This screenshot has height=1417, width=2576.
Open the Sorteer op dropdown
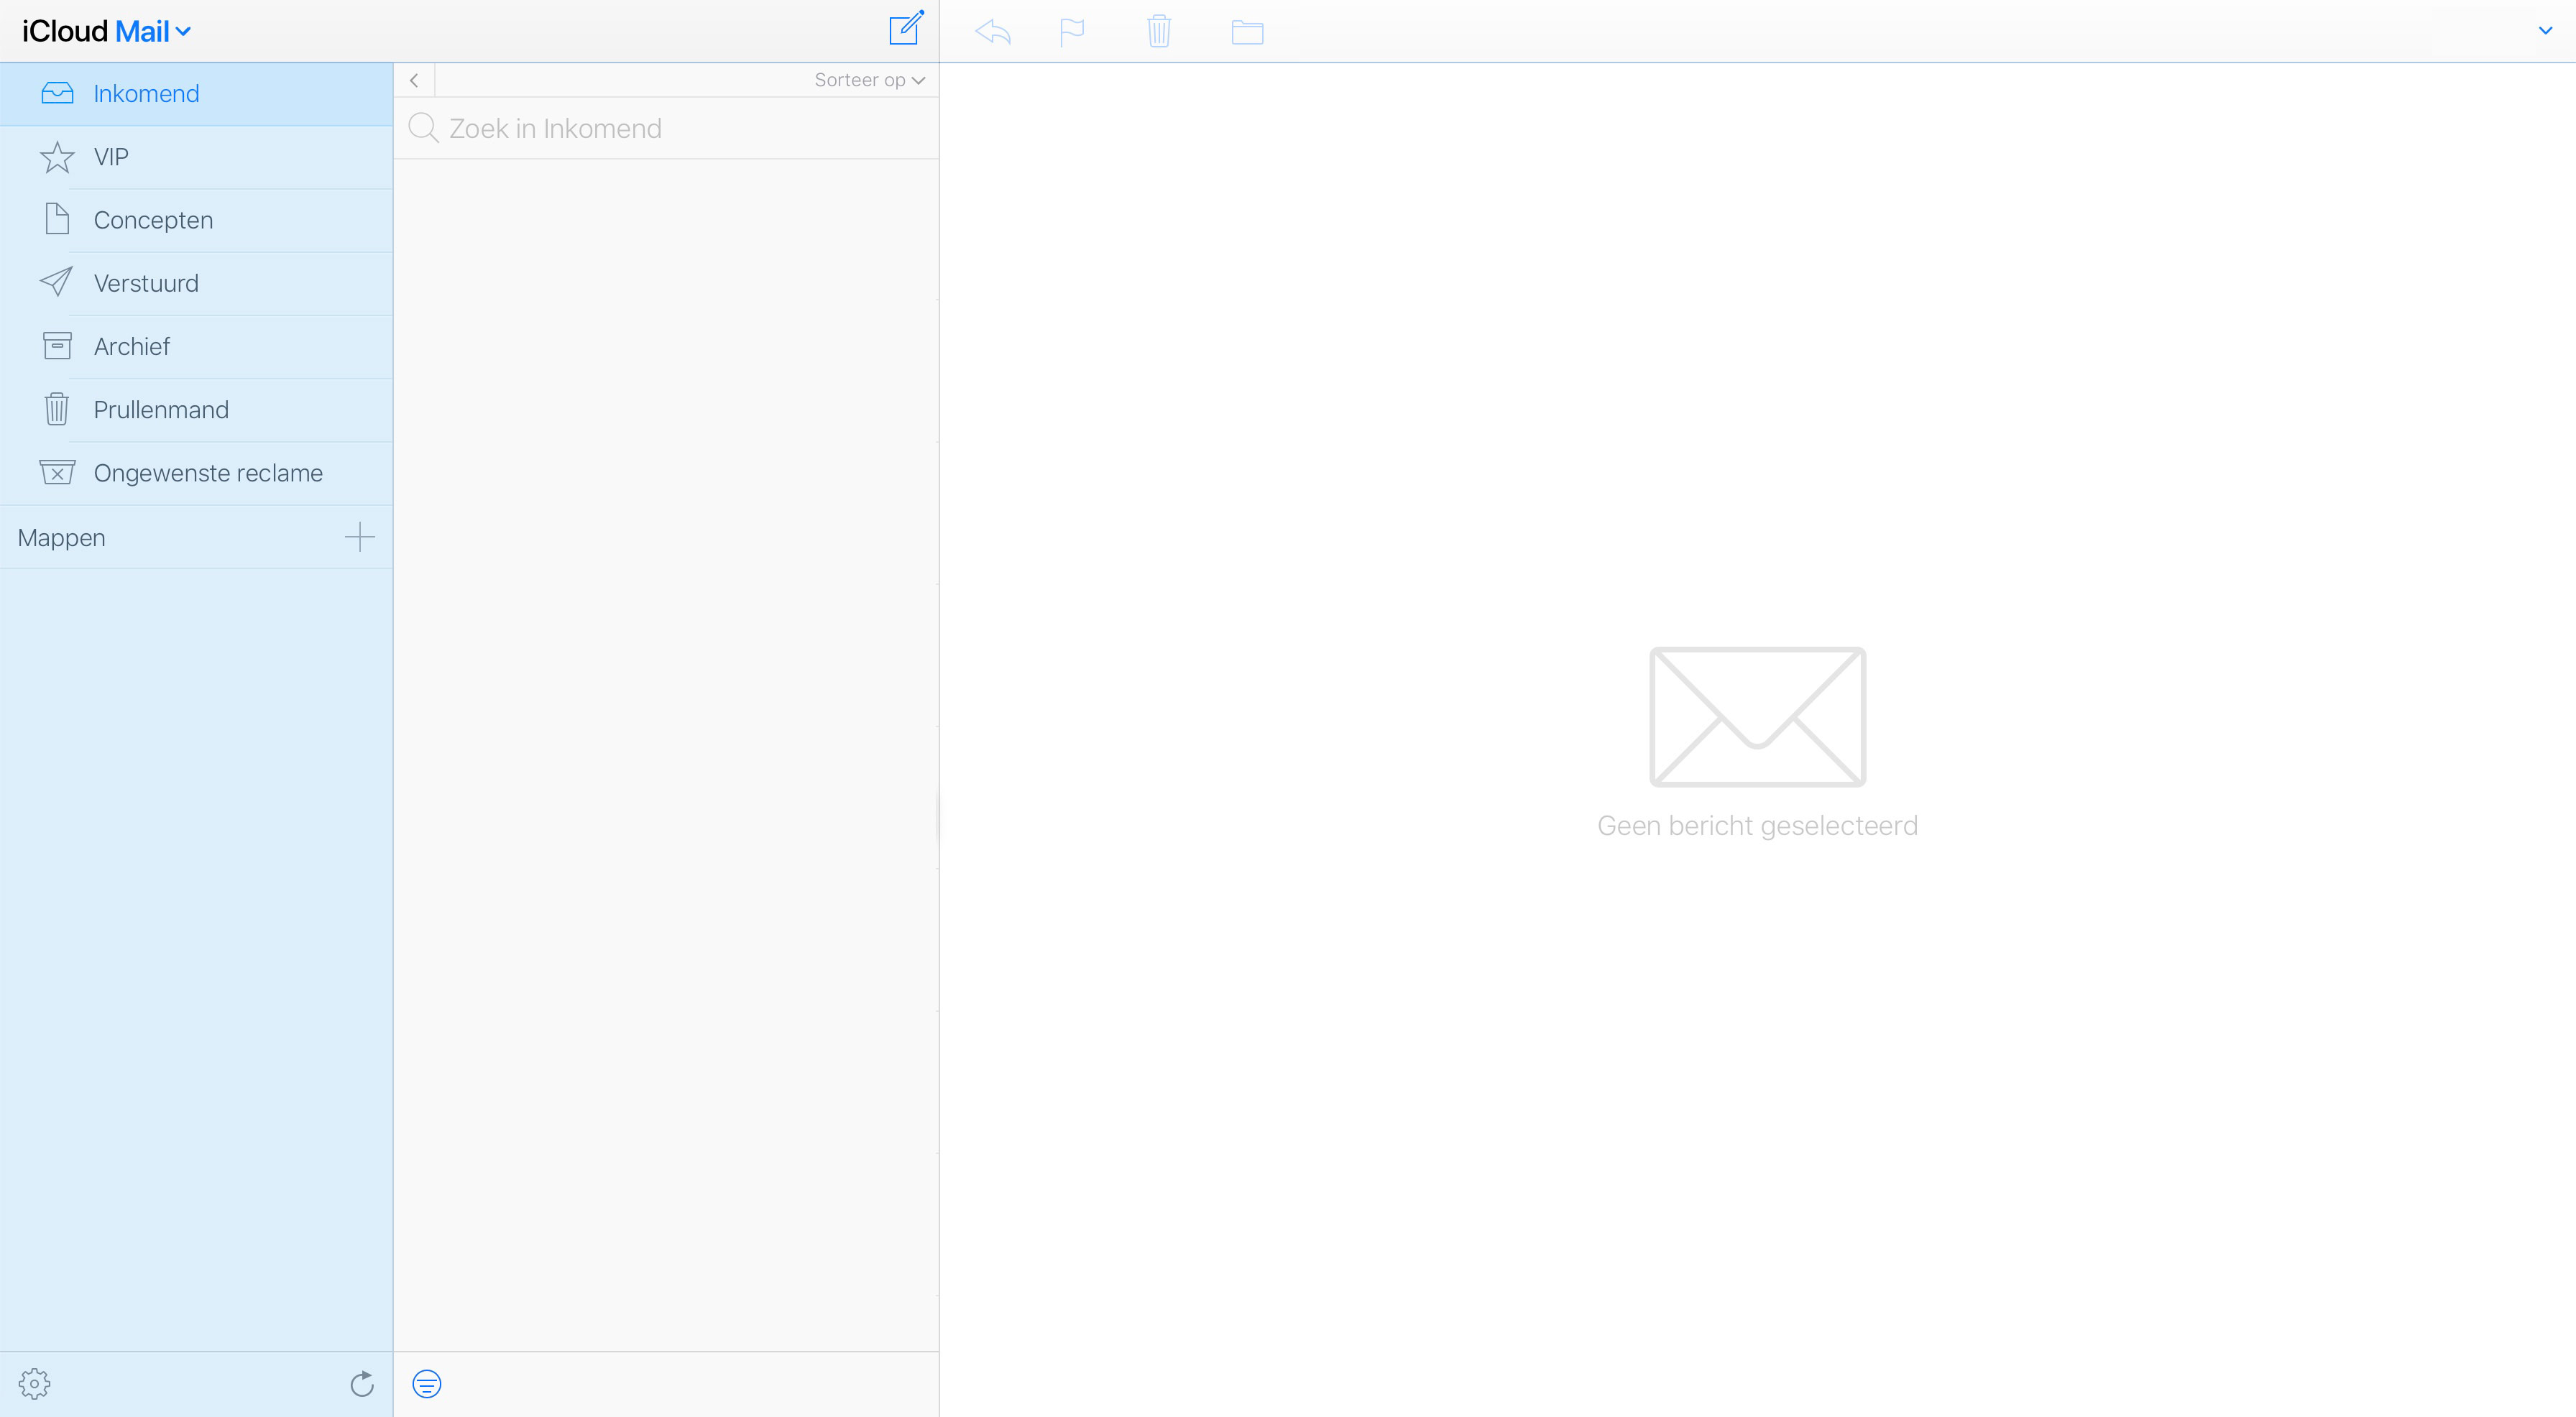[x=869, y=80]
